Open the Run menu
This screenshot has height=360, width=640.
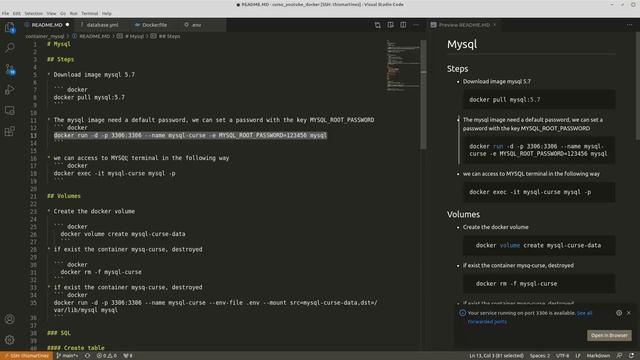pos(73,13)
